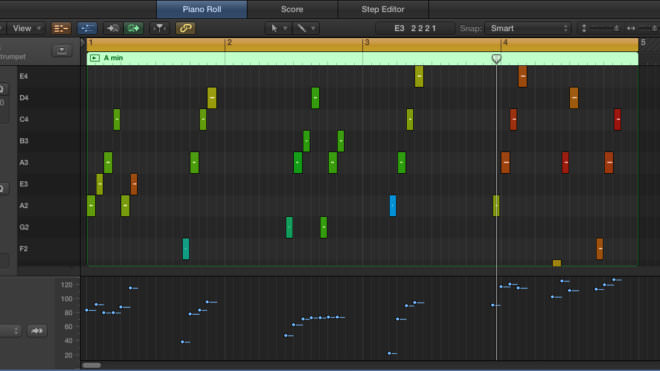The width and height of the screenshot is (660, 371).
Task: Click the playhead marker
Action: tap(497, 59)
